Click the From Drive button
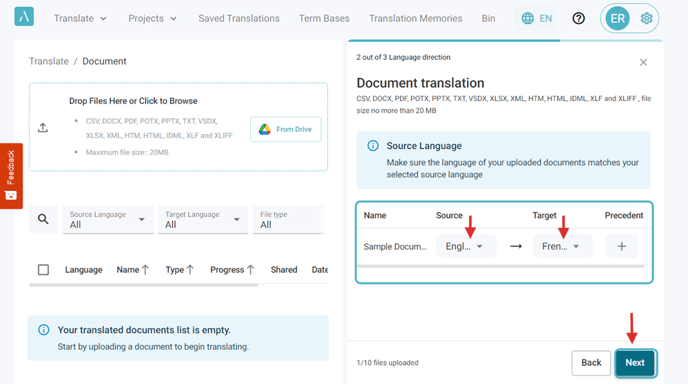Image resolution: width=688 pixels, height=384 pixels. (x=286, y=129)
